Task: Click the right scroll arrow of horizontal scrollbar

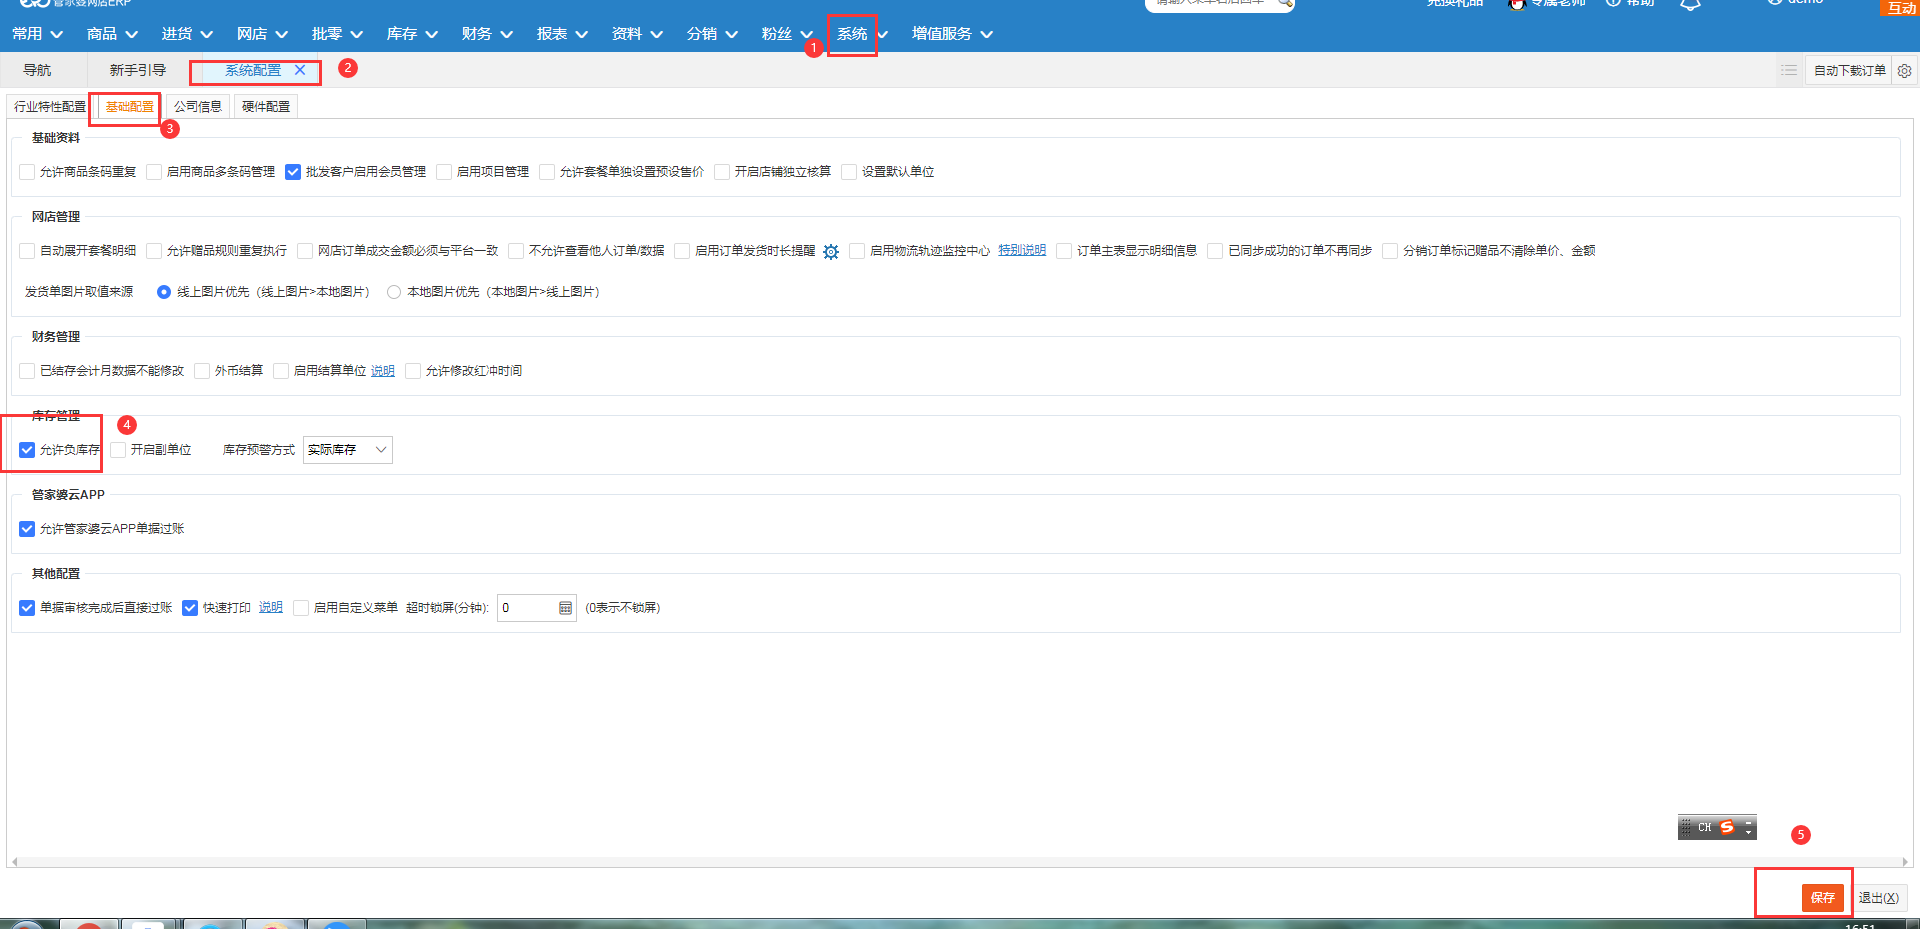Action: (1904, 862)
